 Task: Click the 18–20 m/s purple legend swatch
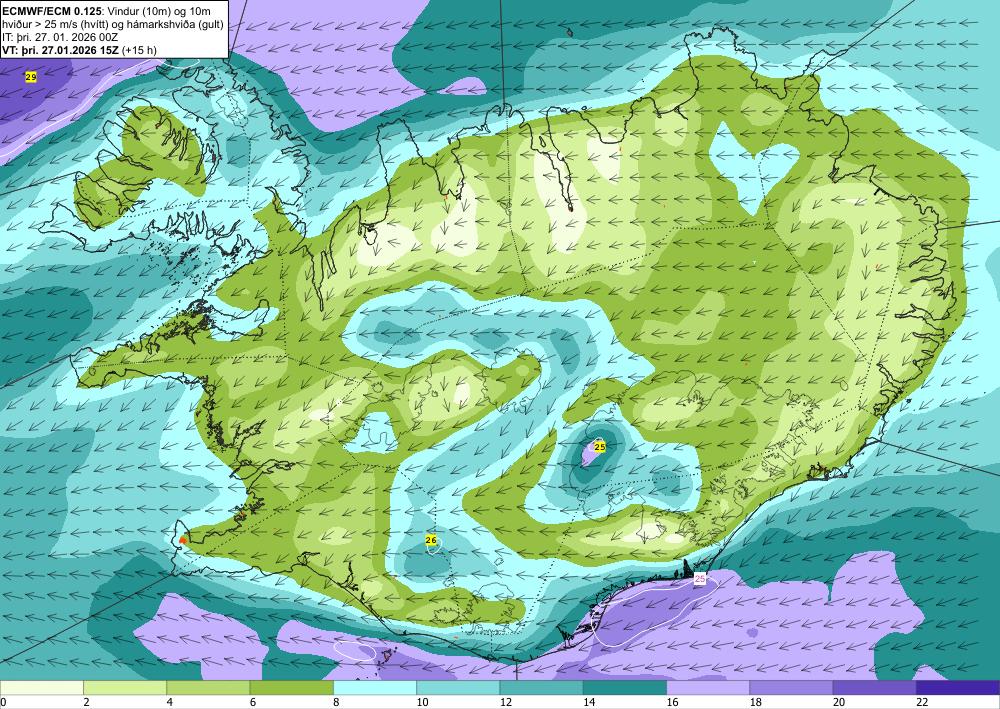(791, 688)
